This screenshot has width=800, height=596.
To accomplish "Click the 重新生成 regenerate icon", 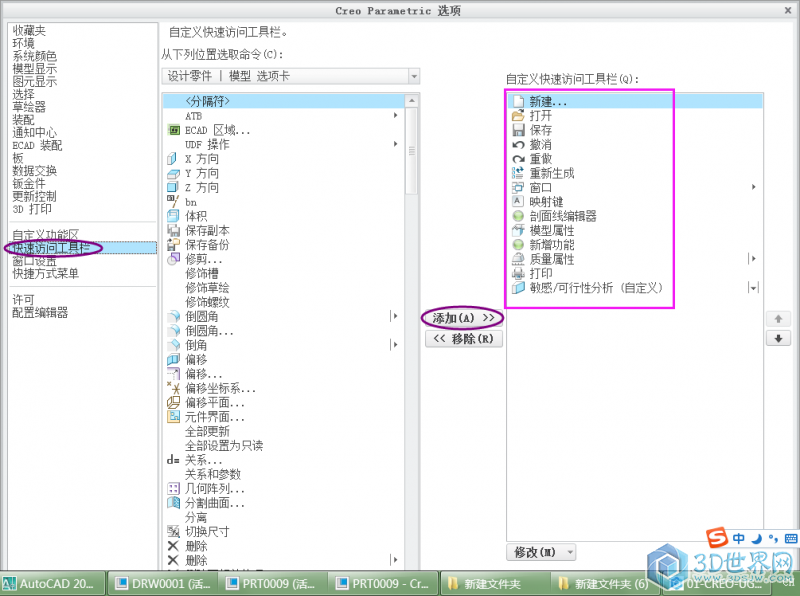I will tap(518, 173).
